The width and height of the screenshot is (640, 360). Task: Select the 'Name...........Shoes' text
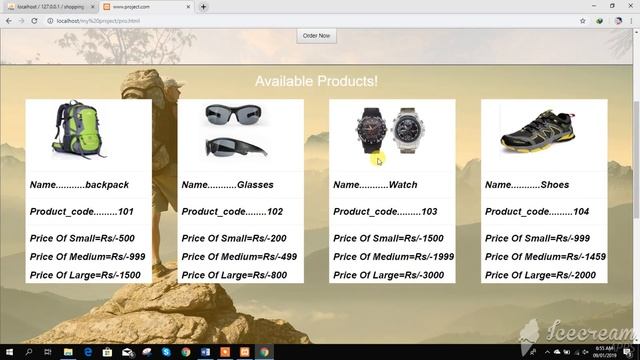pos(527,185)
